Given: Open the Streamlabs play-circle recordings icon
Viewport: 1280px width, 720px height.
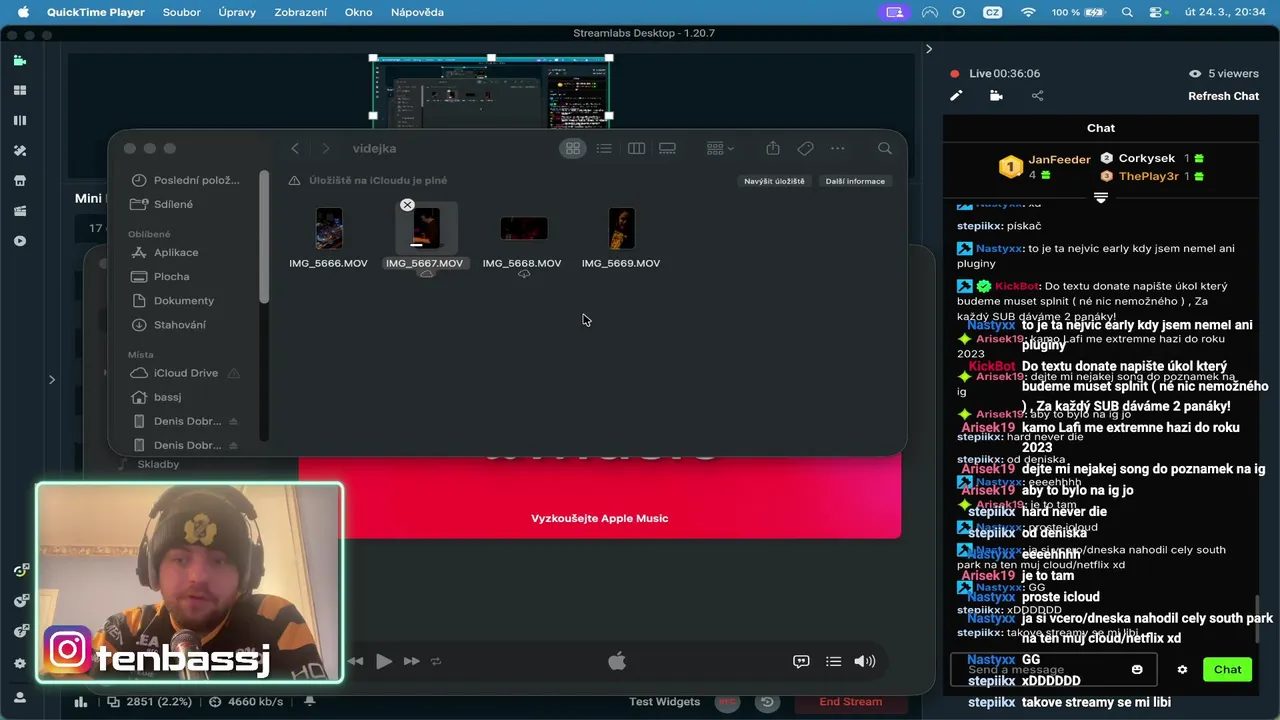Looking at the screenshot, I should coord(19,241).
